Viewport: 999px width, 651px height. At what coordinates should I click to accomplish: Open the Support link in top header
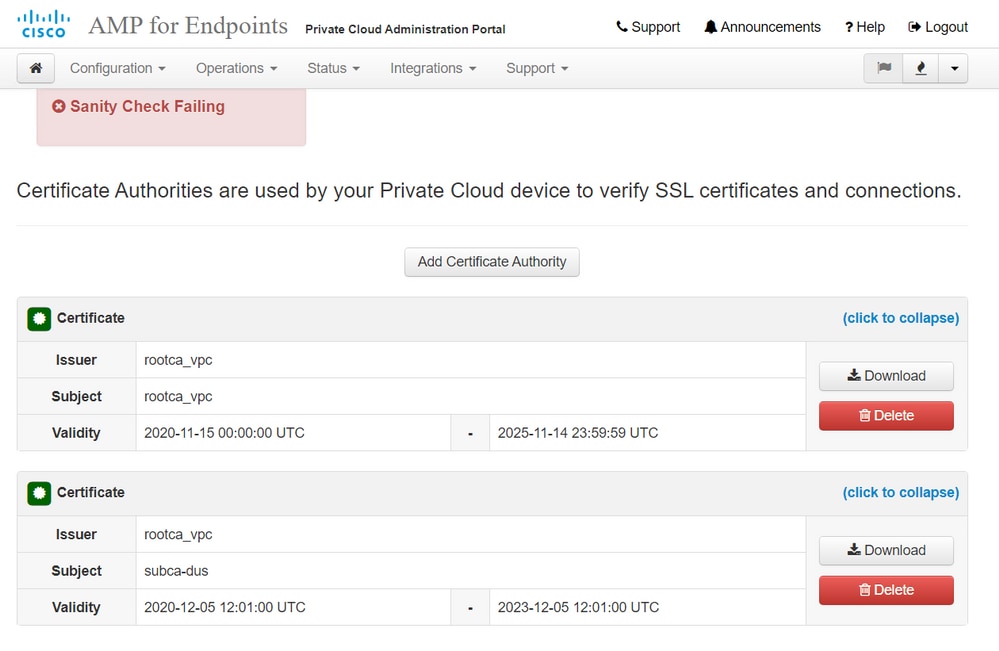(648, 27)
